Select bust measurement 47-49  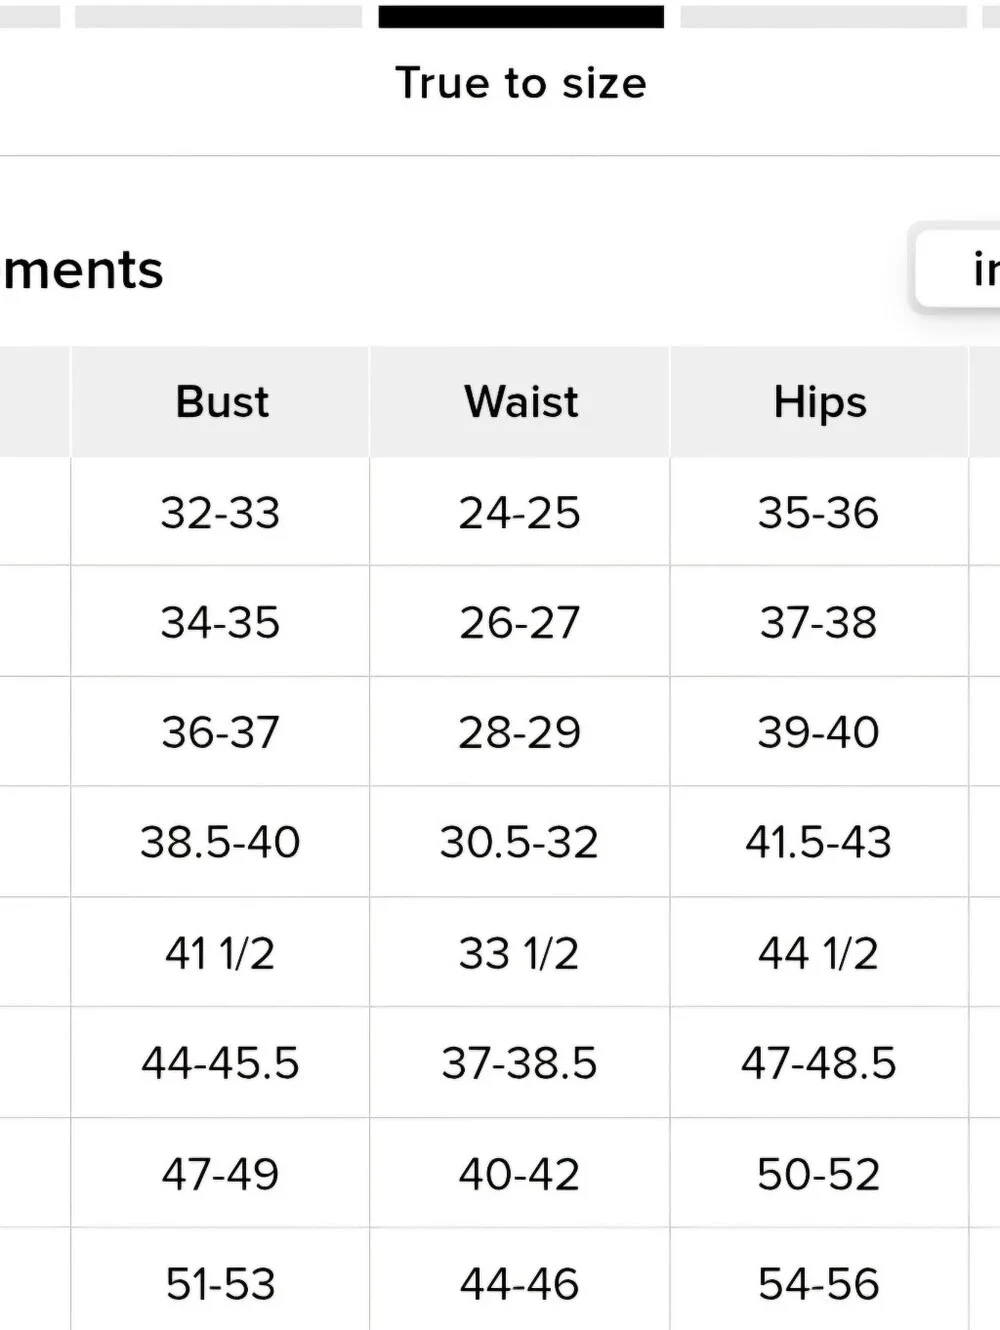click(221, 1174)
